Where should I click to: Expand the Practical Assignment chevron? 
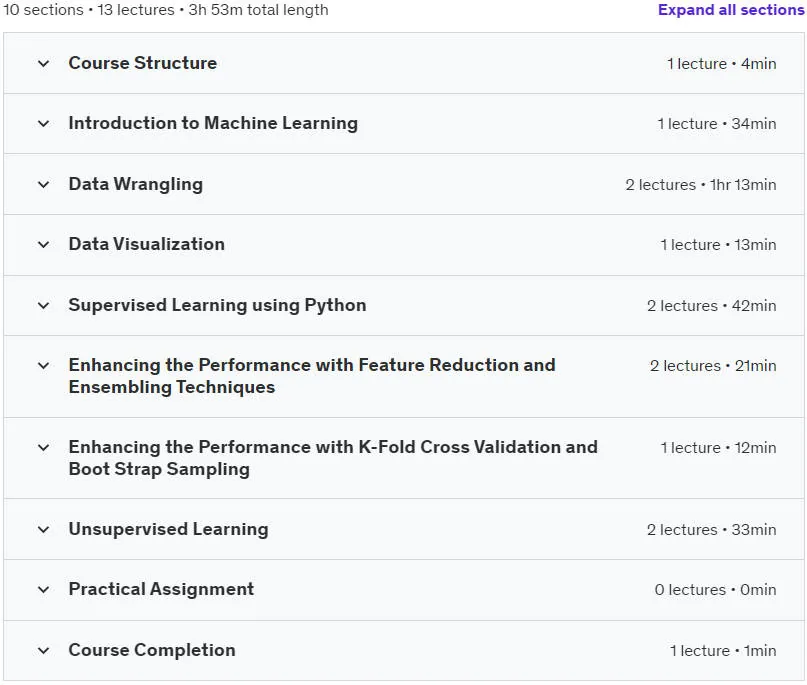(x=44, y=590)
